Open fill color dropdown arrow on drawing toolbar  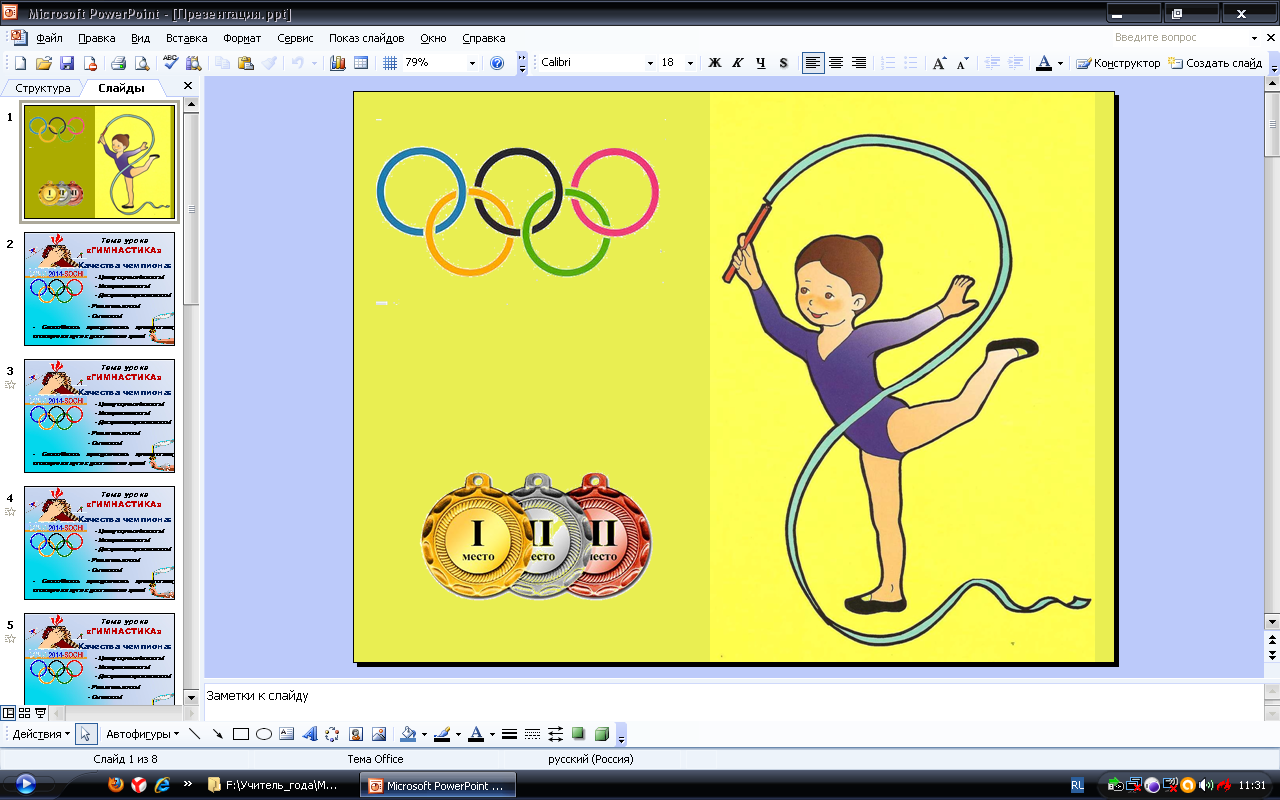click(424, 734)
